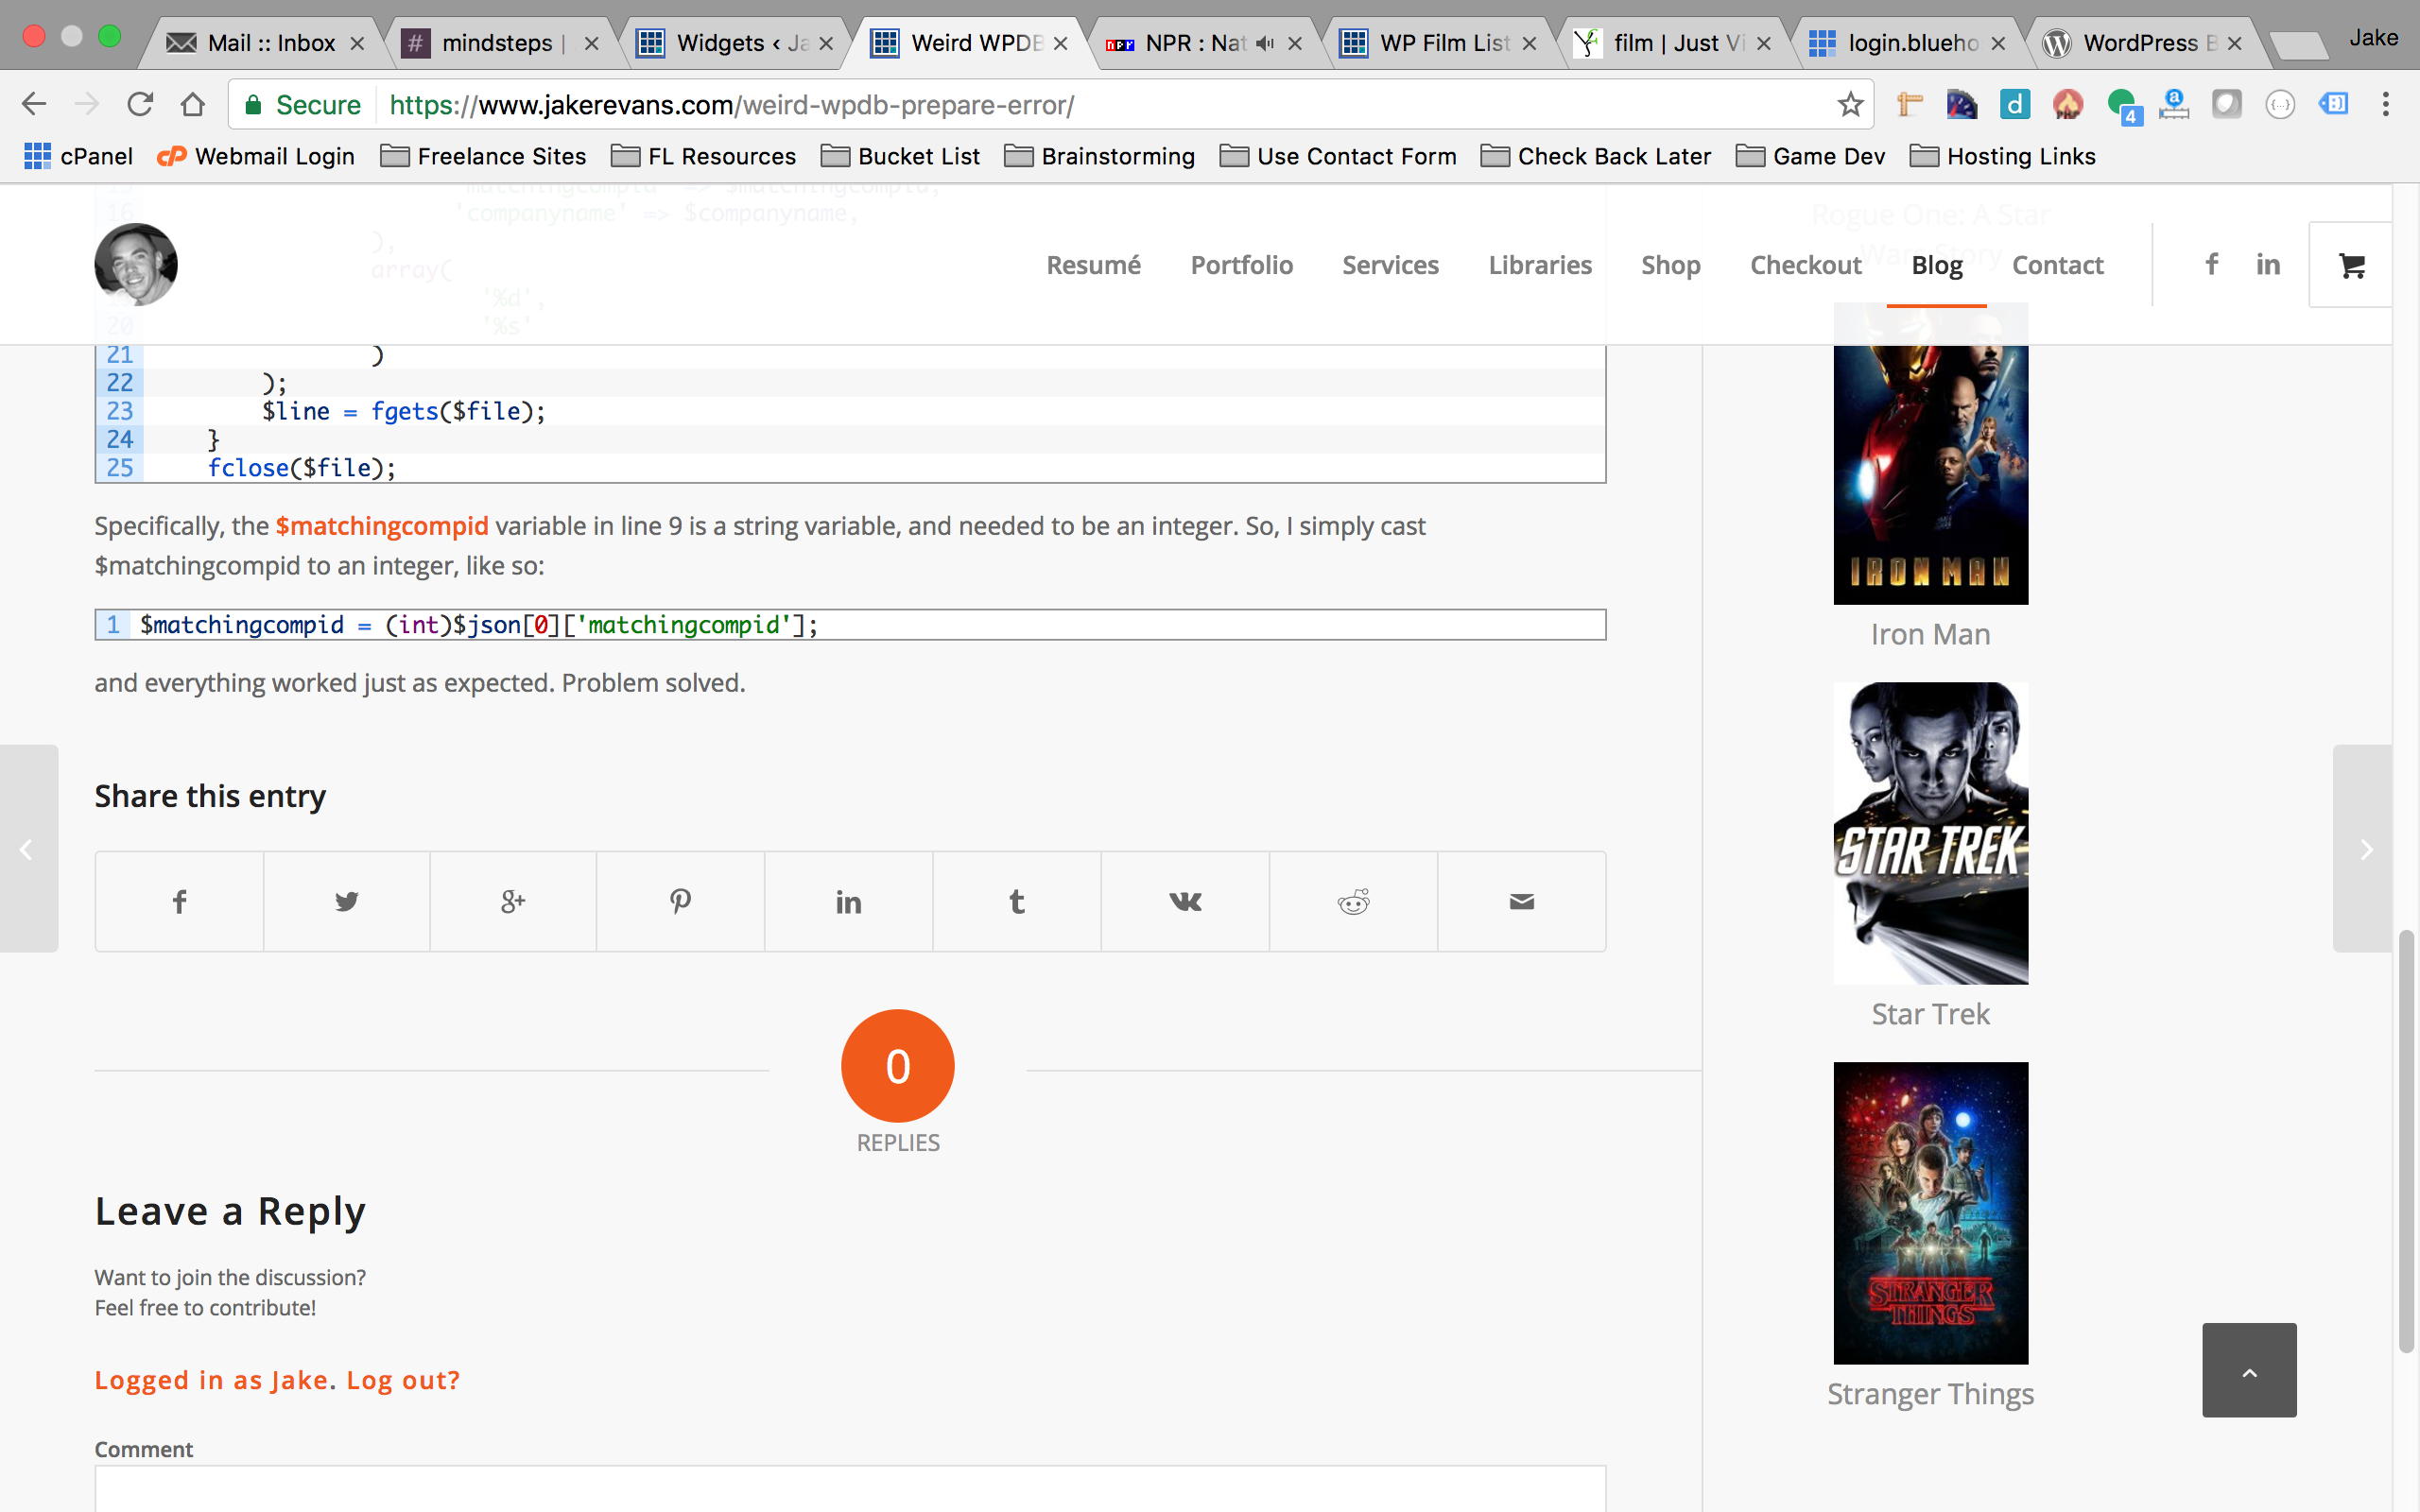
Task: Switch to the login.bluehost tab
Action: (1910, 43)
